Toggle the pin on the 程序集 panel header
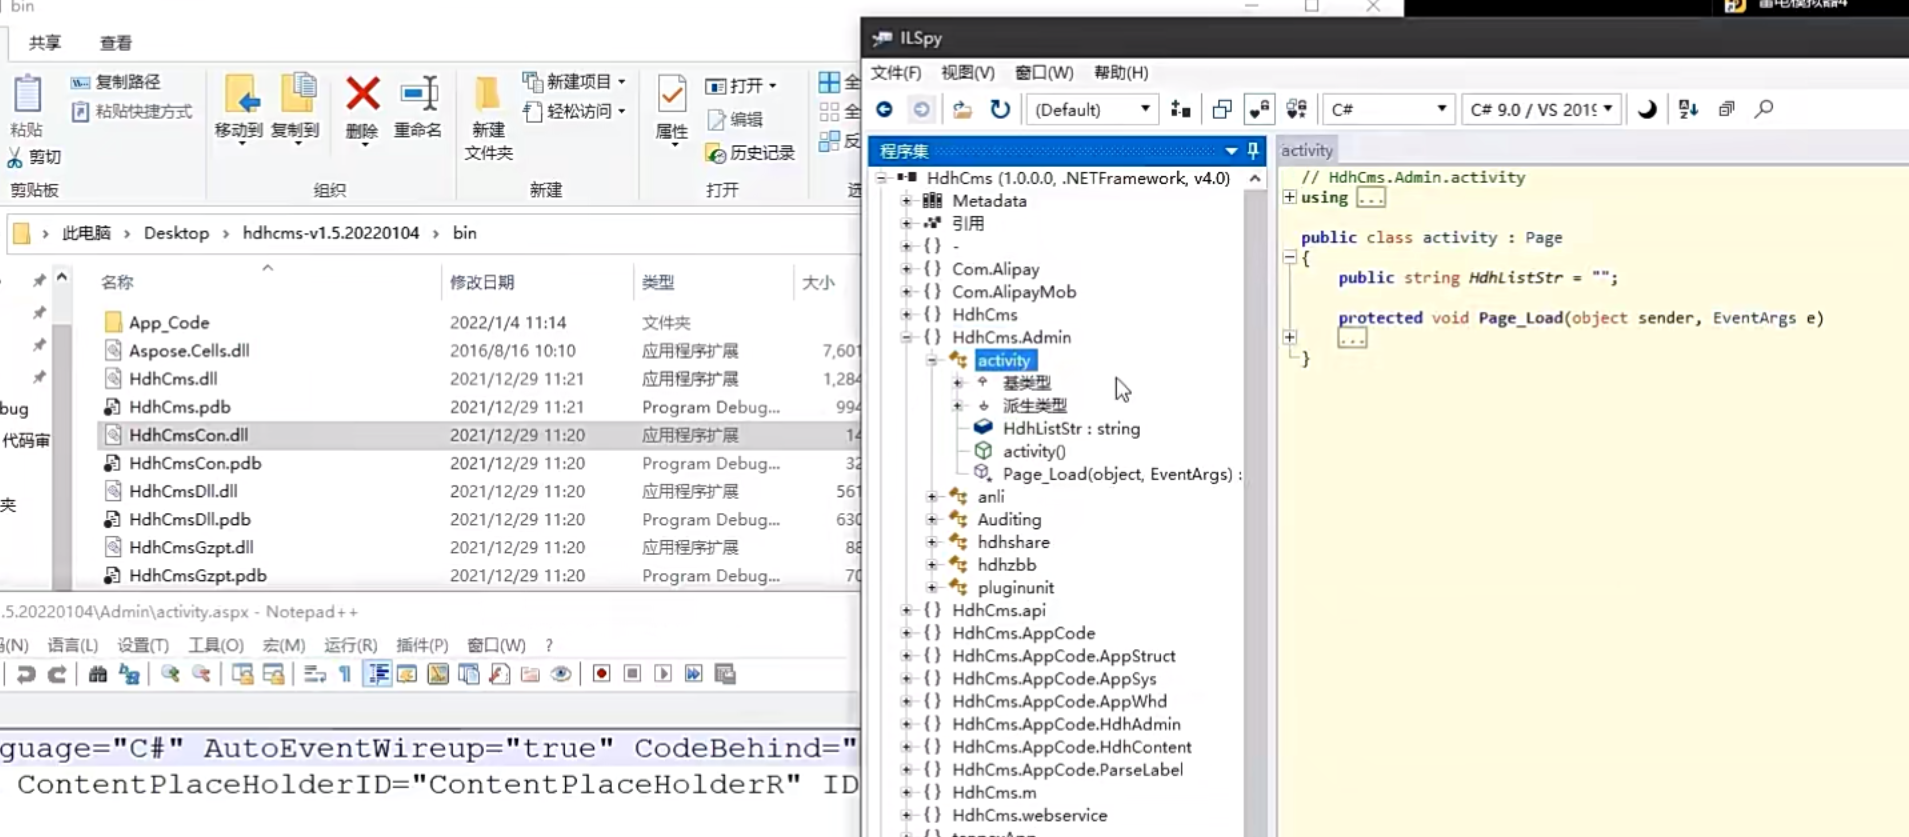Viewport: 1909px width, 837px height. pos(1253,151)
